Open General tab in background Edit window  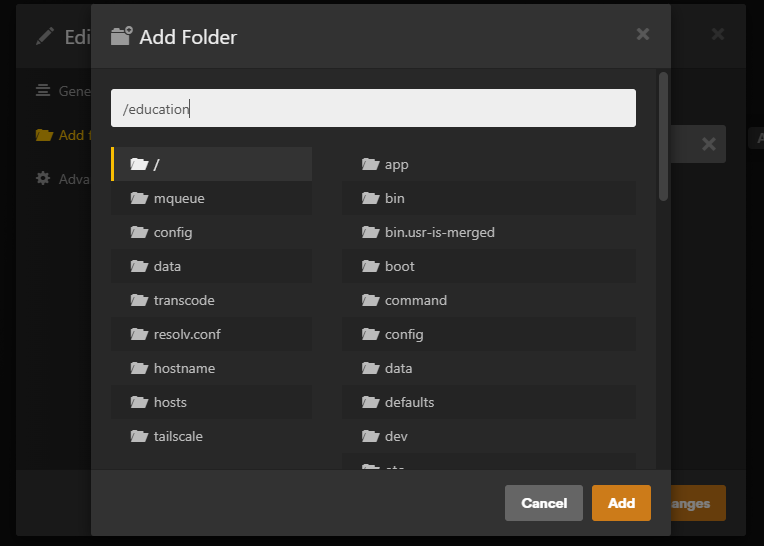(x=63, y=91)
